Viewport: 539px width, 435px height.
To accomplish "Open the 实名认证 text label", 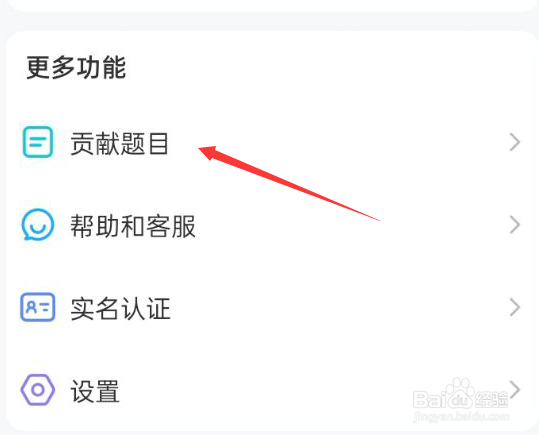I will coord(120,308).
